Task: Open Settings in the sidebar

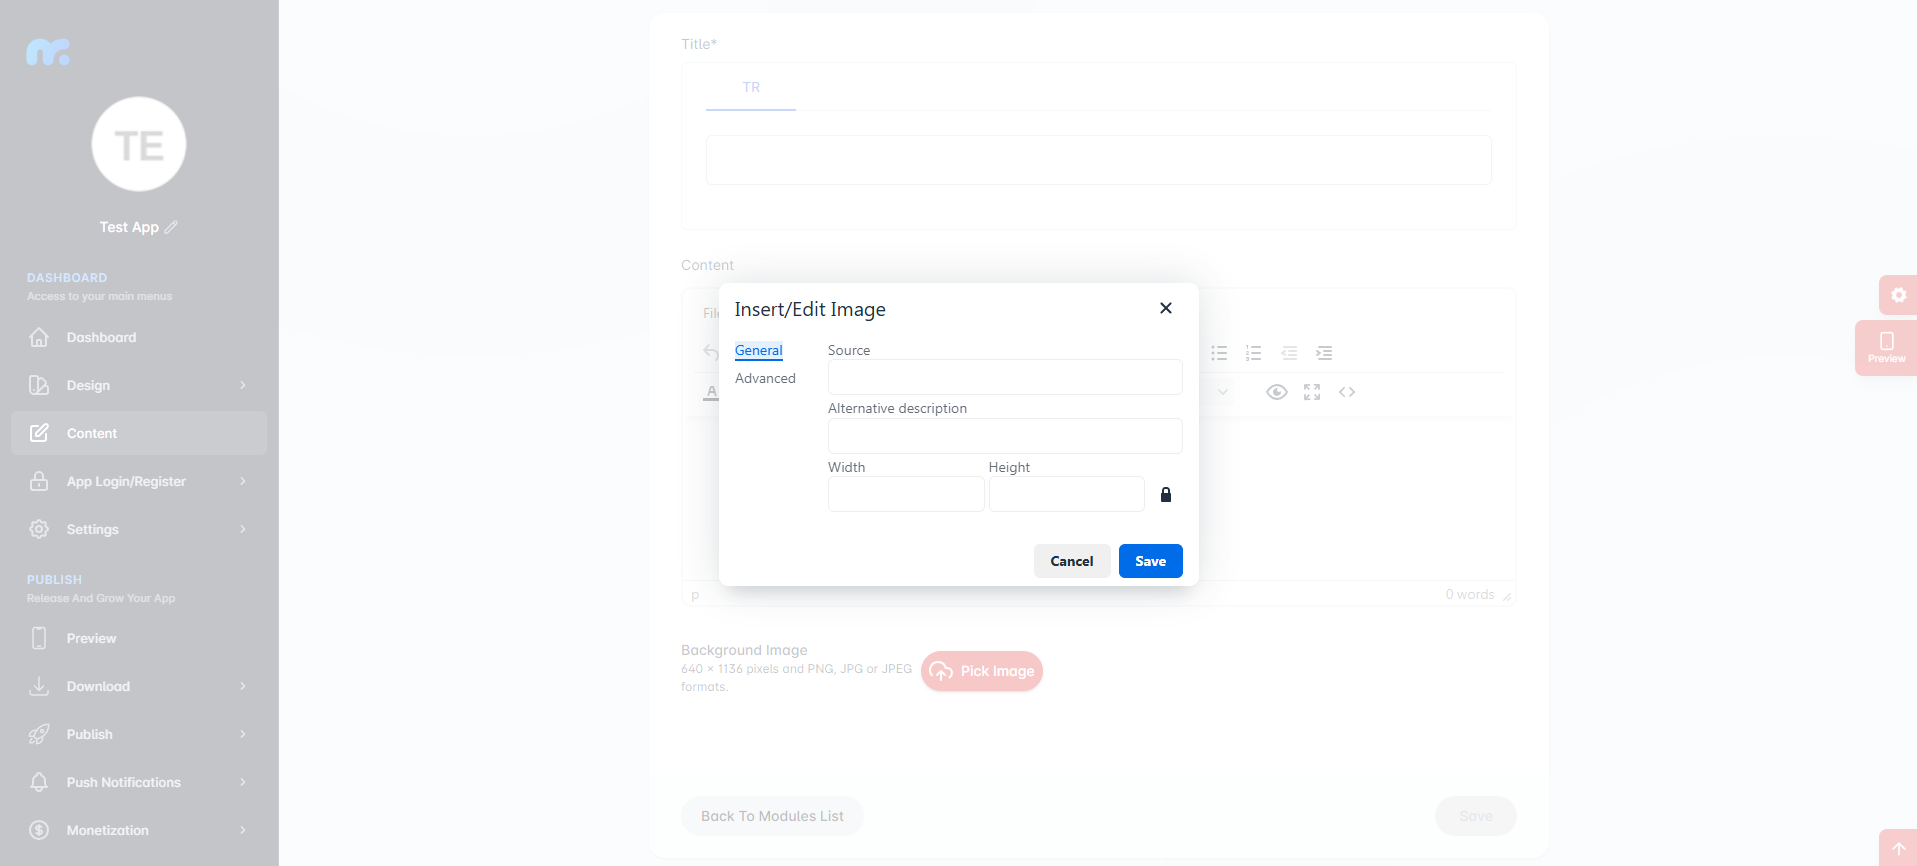Action: click(x=139, y=529)
